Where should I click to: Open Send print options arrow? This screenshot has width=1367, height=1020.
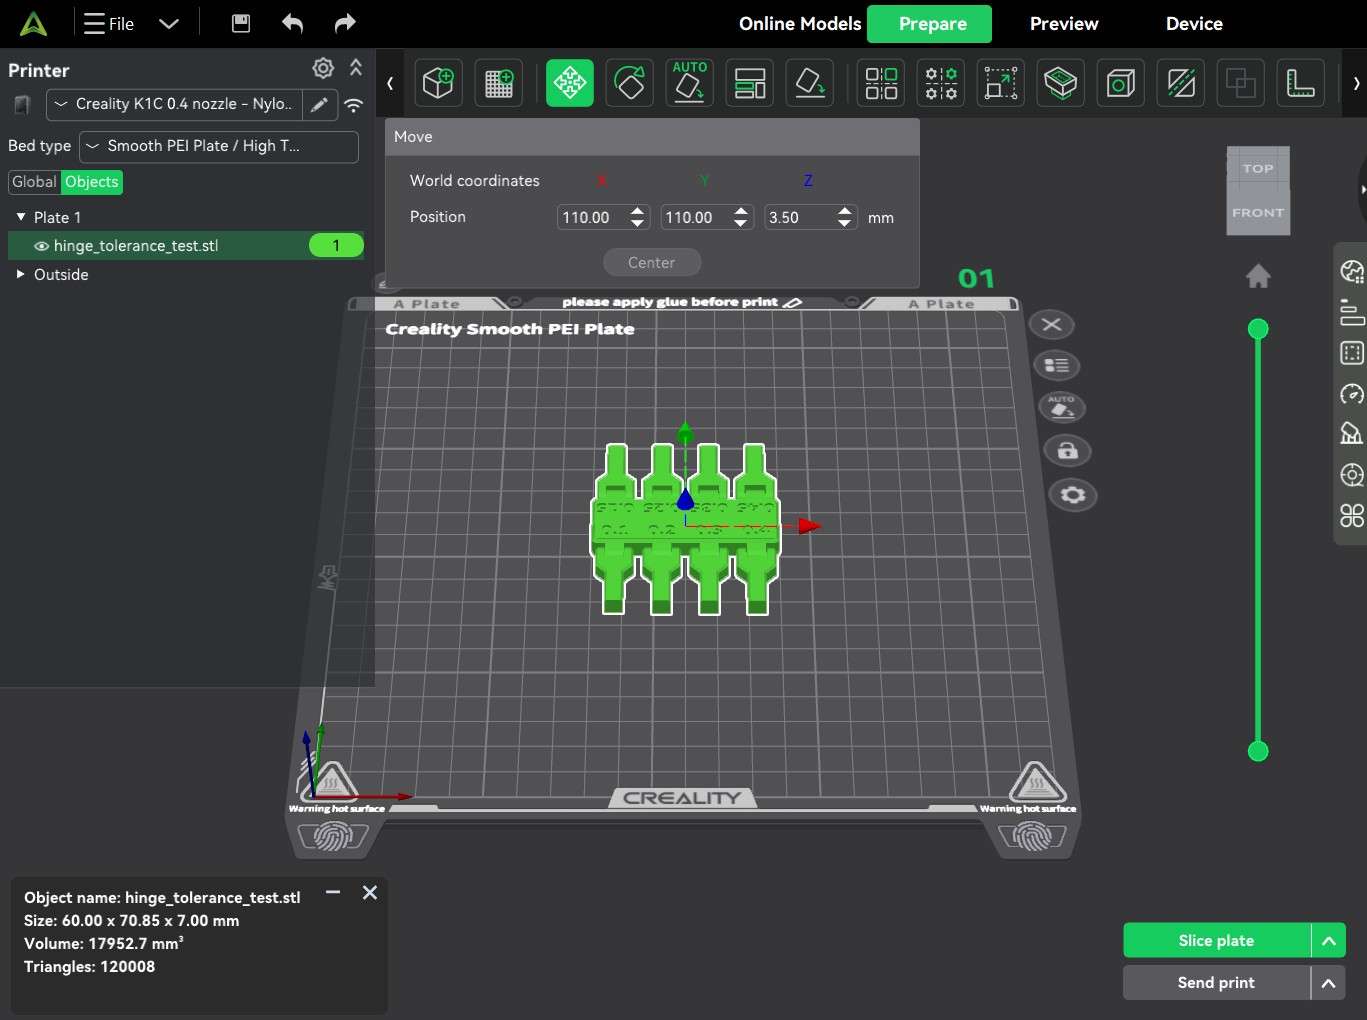pyautogui.click(x=1328, y=983)
